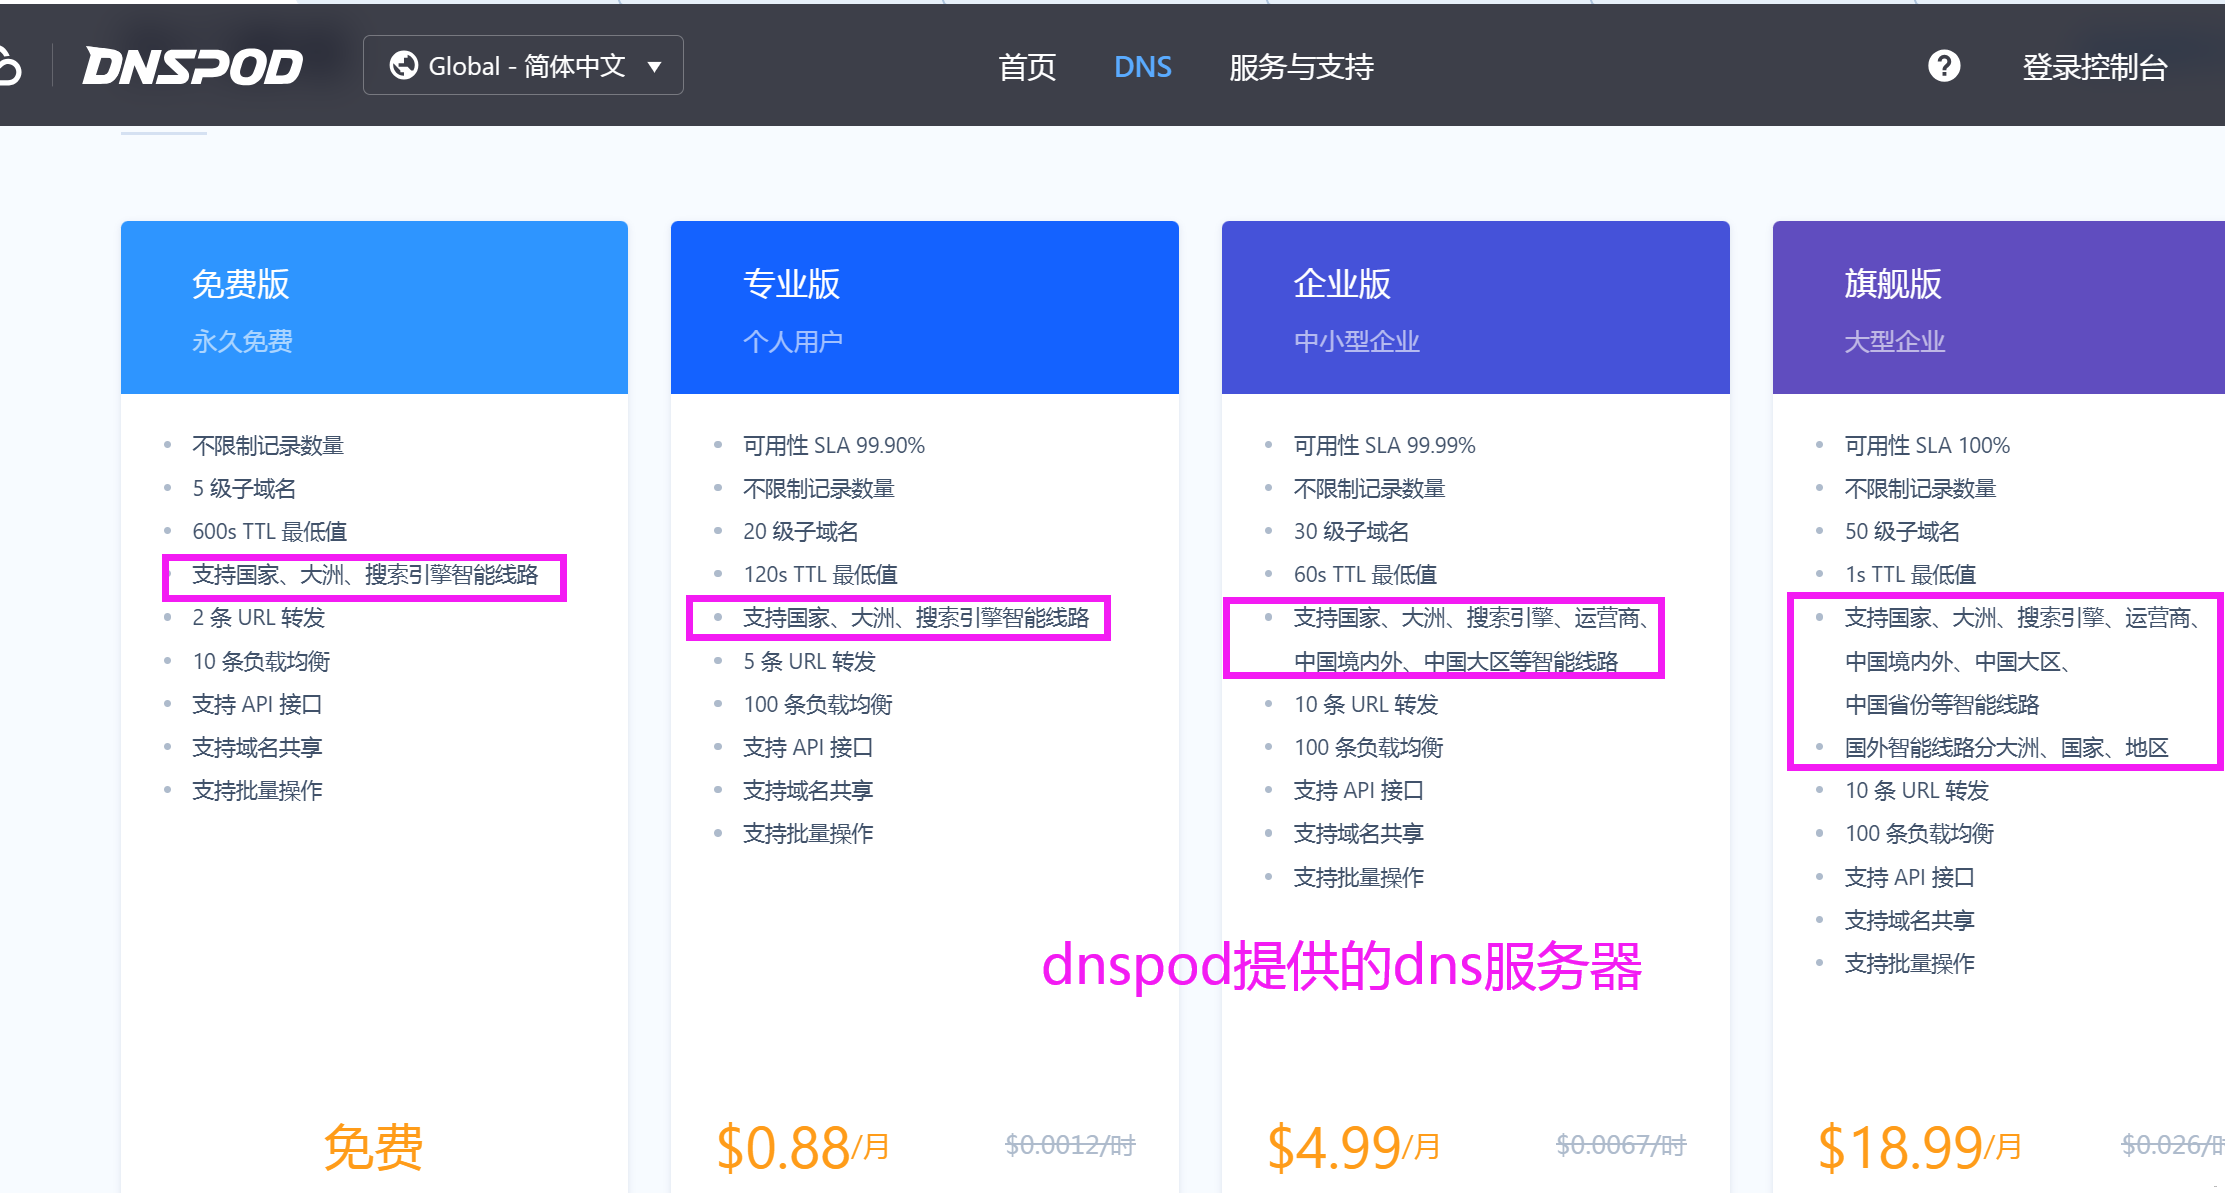Click the Tencent Cloud icon at far left

coord(8,67)
